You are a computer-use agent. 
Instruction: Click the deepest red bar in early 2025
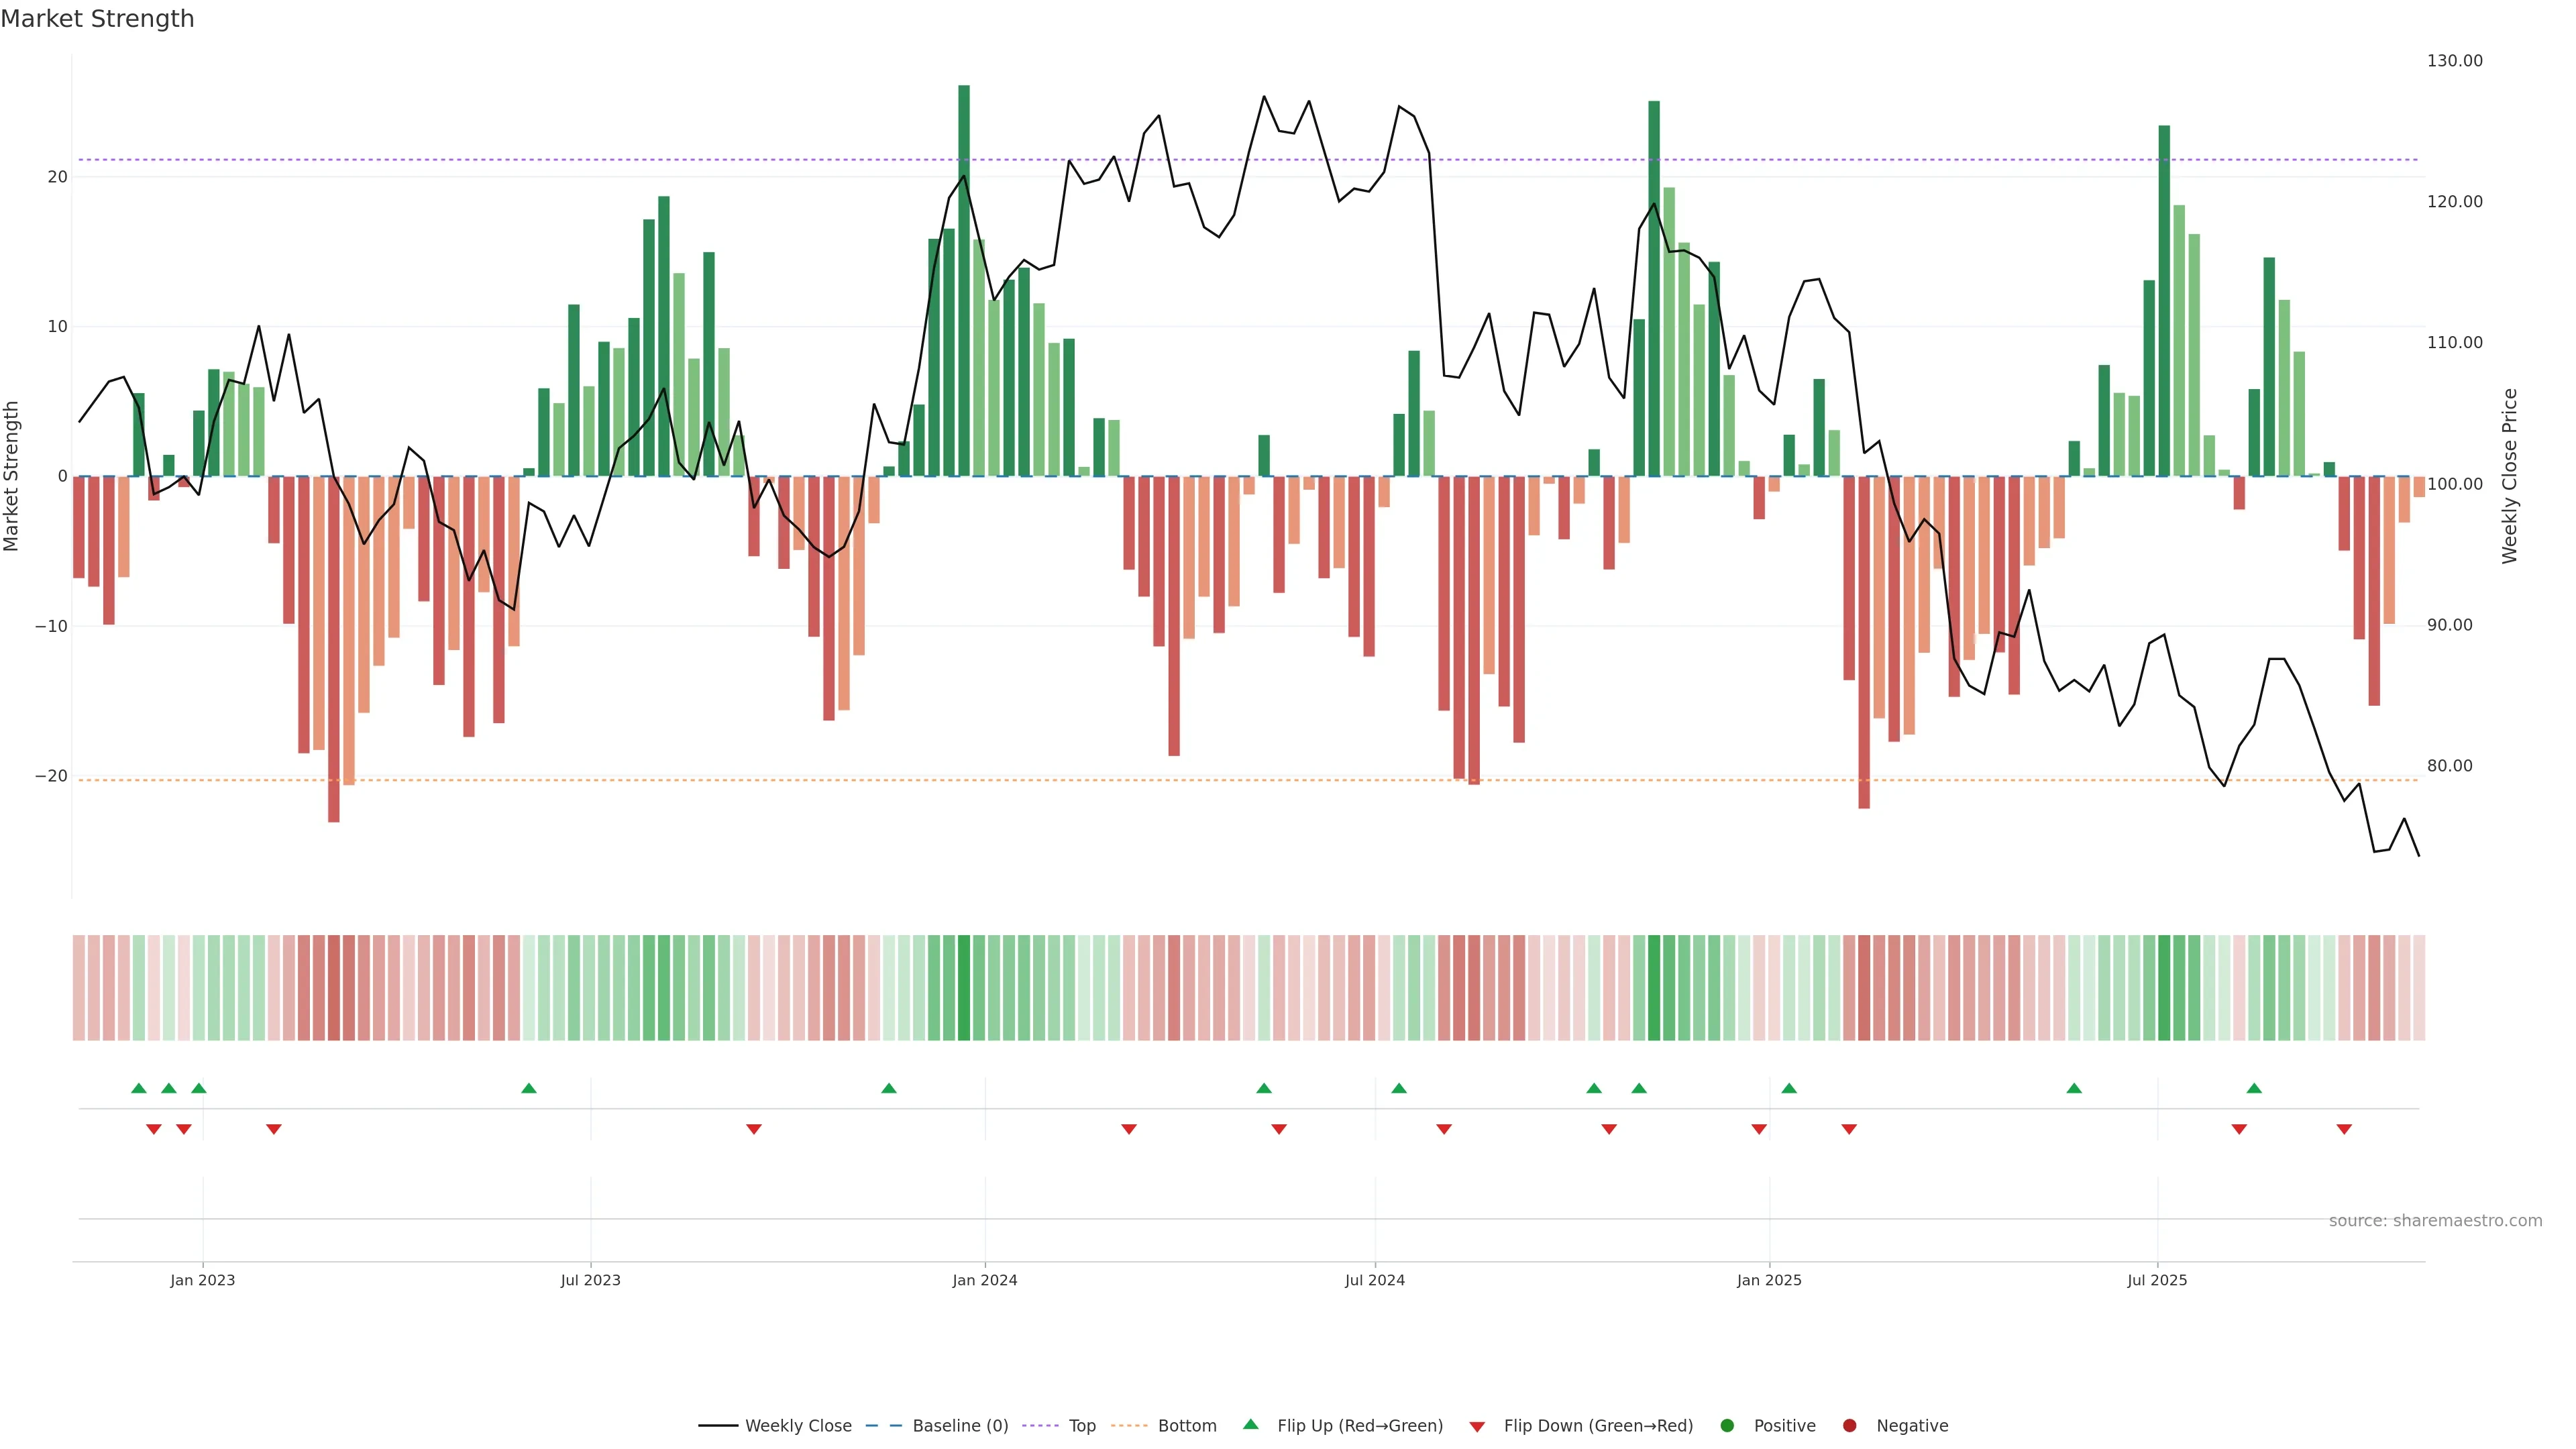(x=1864, y=640)
